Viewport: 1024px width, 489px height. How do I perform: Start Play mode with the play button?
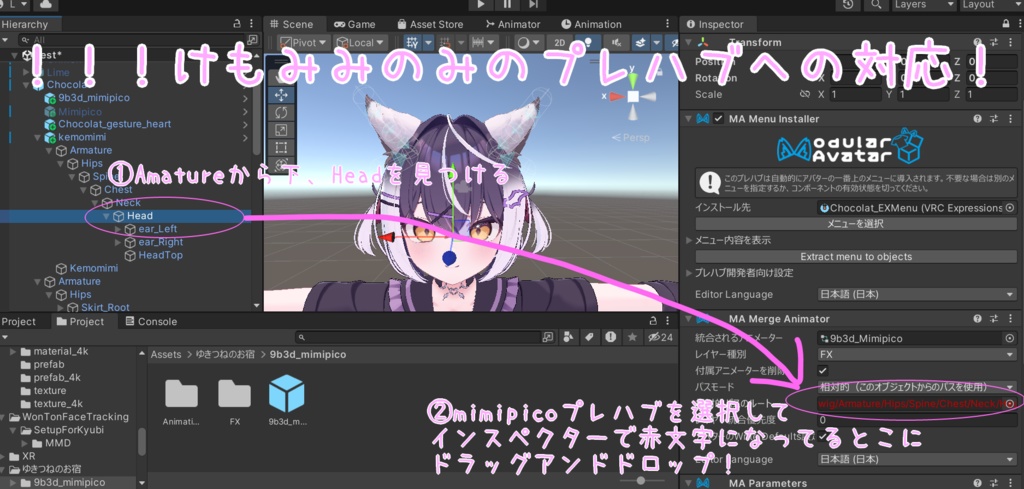pyautogui.click(x=481, y=4)
